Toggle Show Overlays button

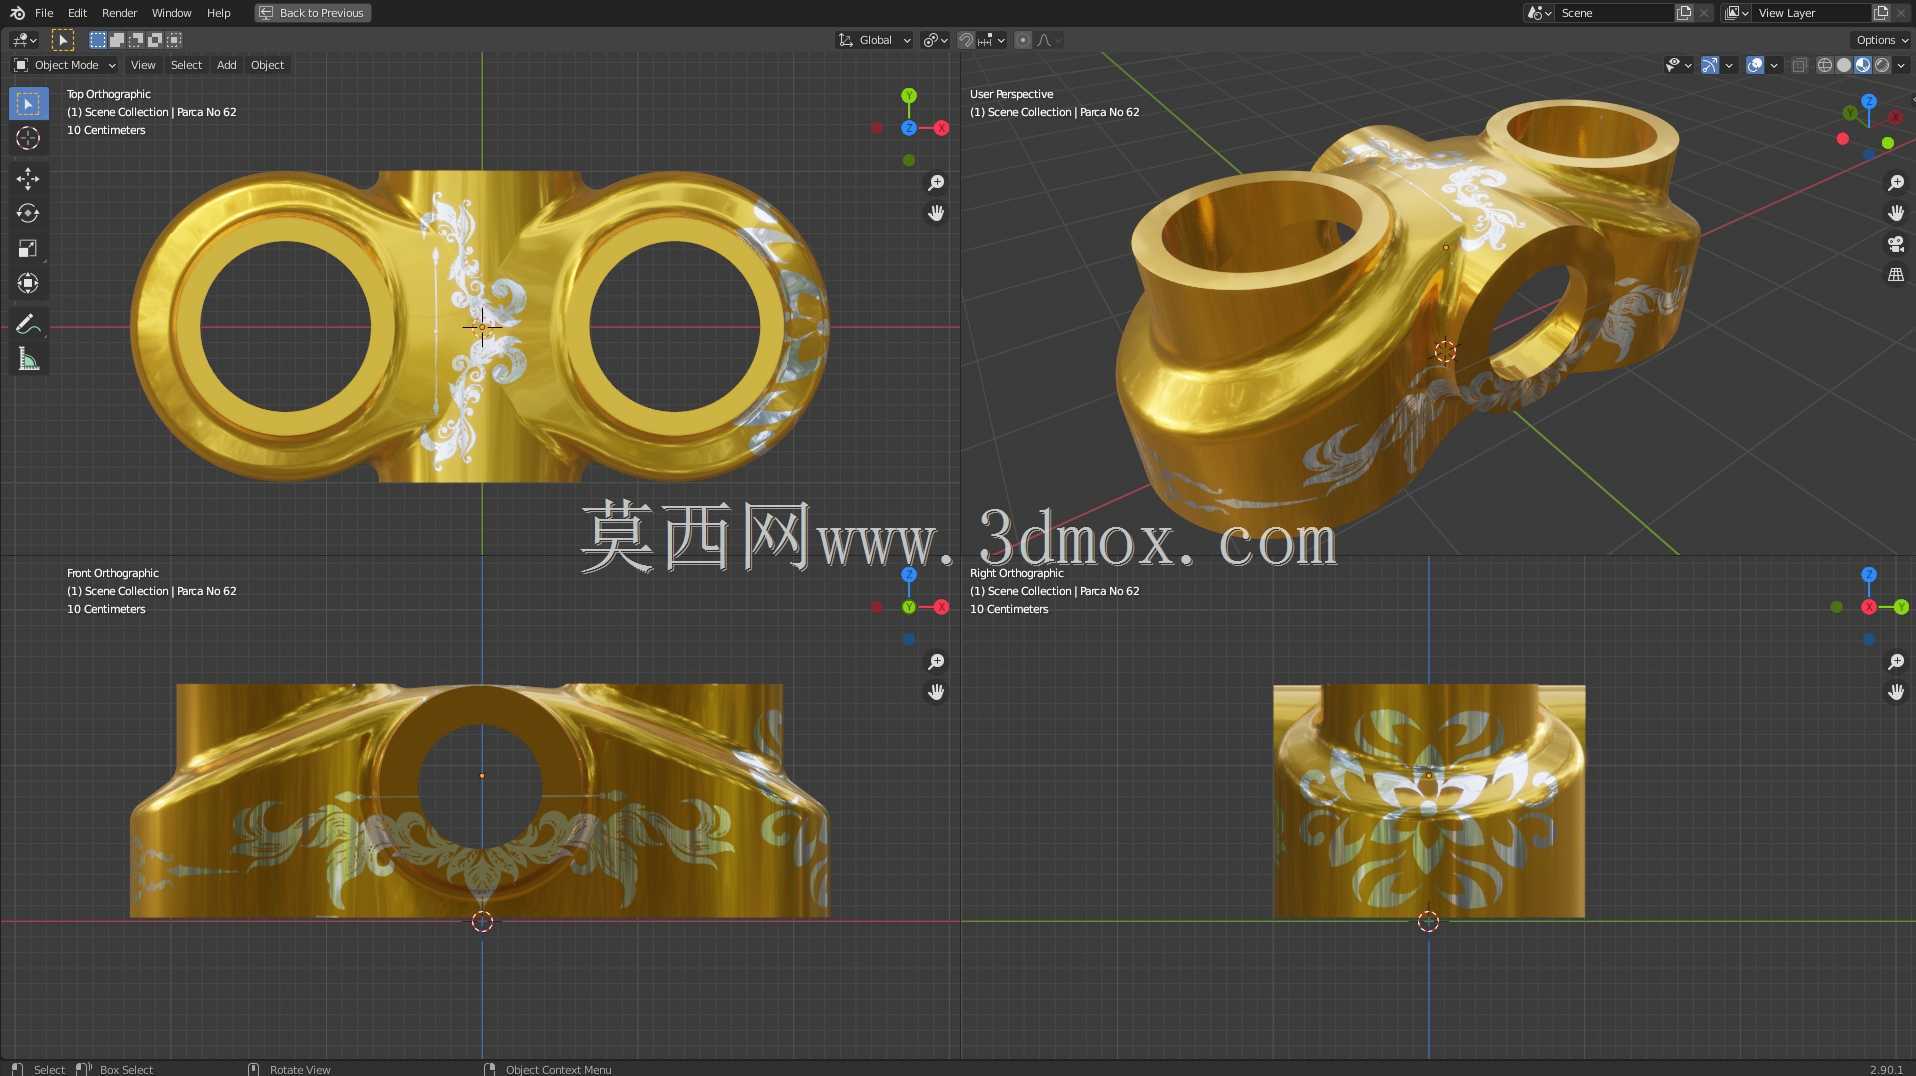(1755, 65)
